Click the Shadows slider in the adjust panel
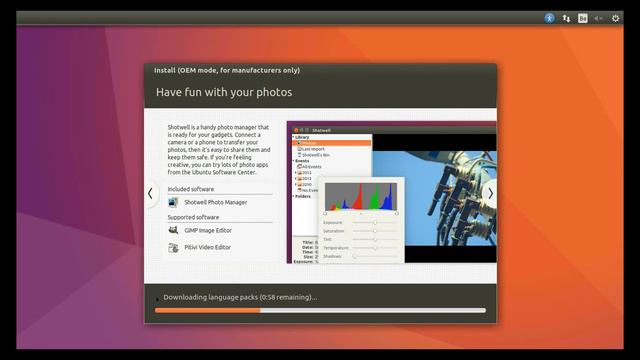640x360 pixels. coord(375,256)
